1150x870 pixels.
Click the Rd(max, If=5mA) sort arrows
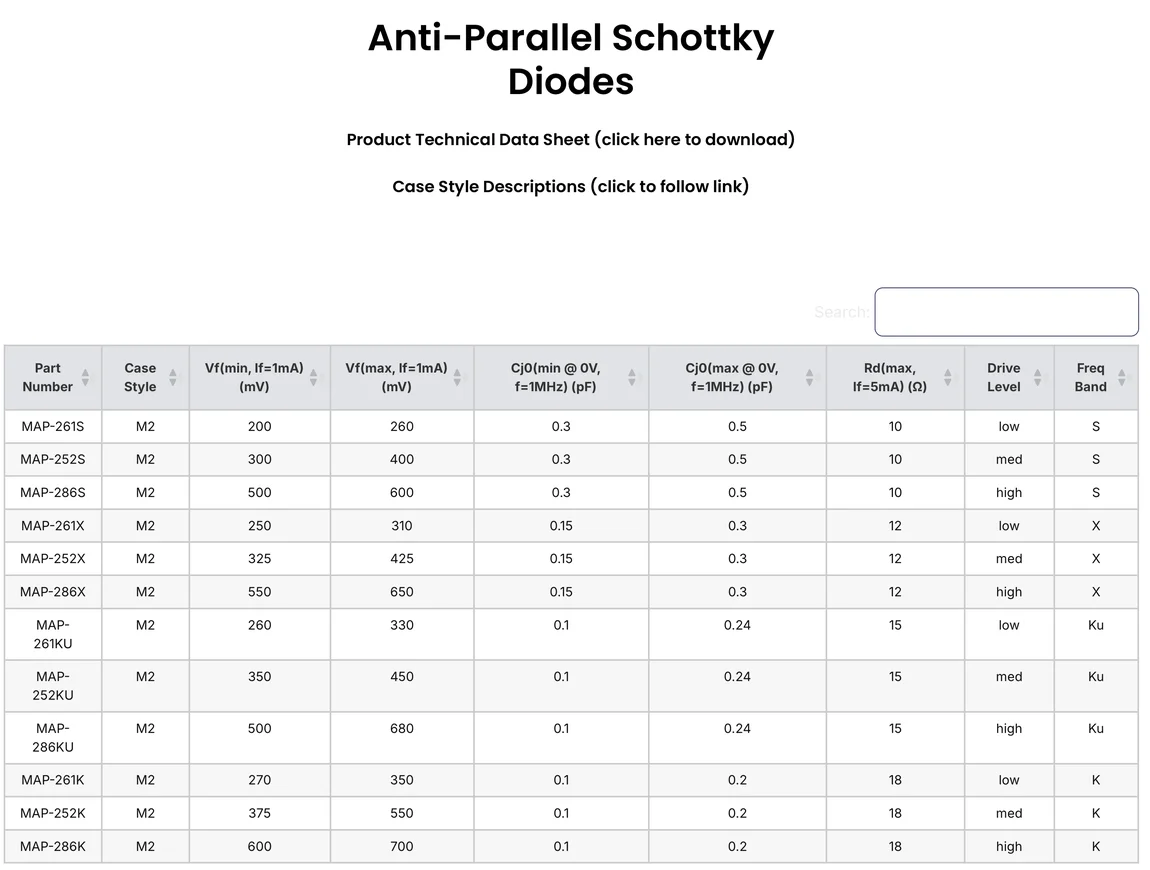(948, 377)
